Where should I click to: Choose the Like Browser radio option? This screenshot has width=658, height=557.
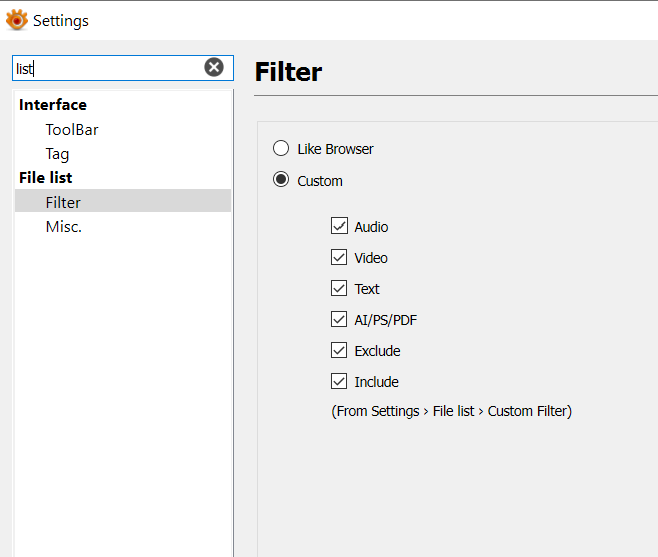tap(282, 149)
